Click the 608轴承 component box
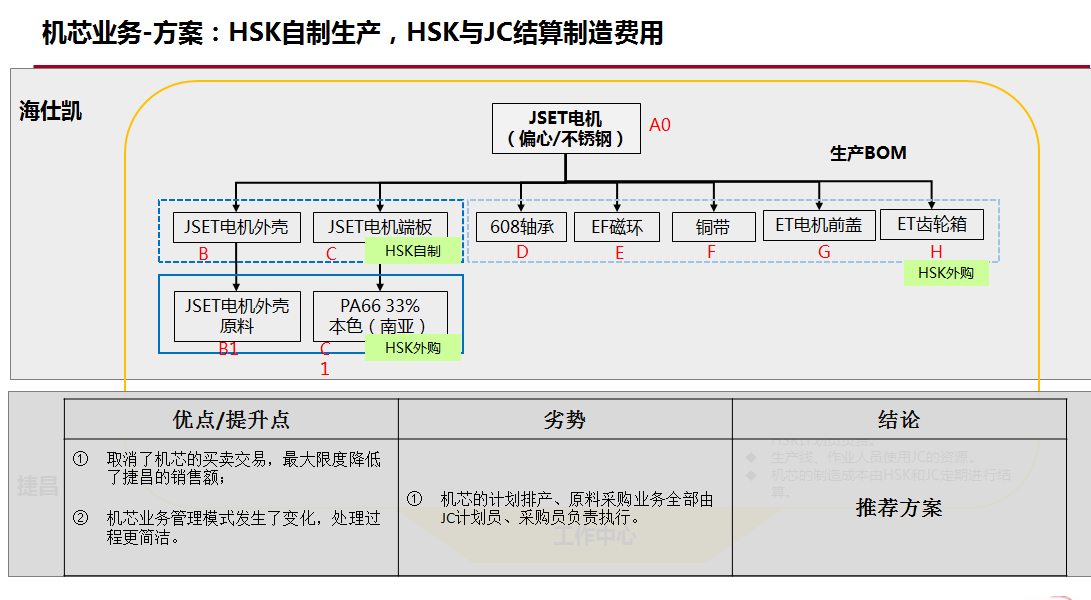 pos(521,227)
